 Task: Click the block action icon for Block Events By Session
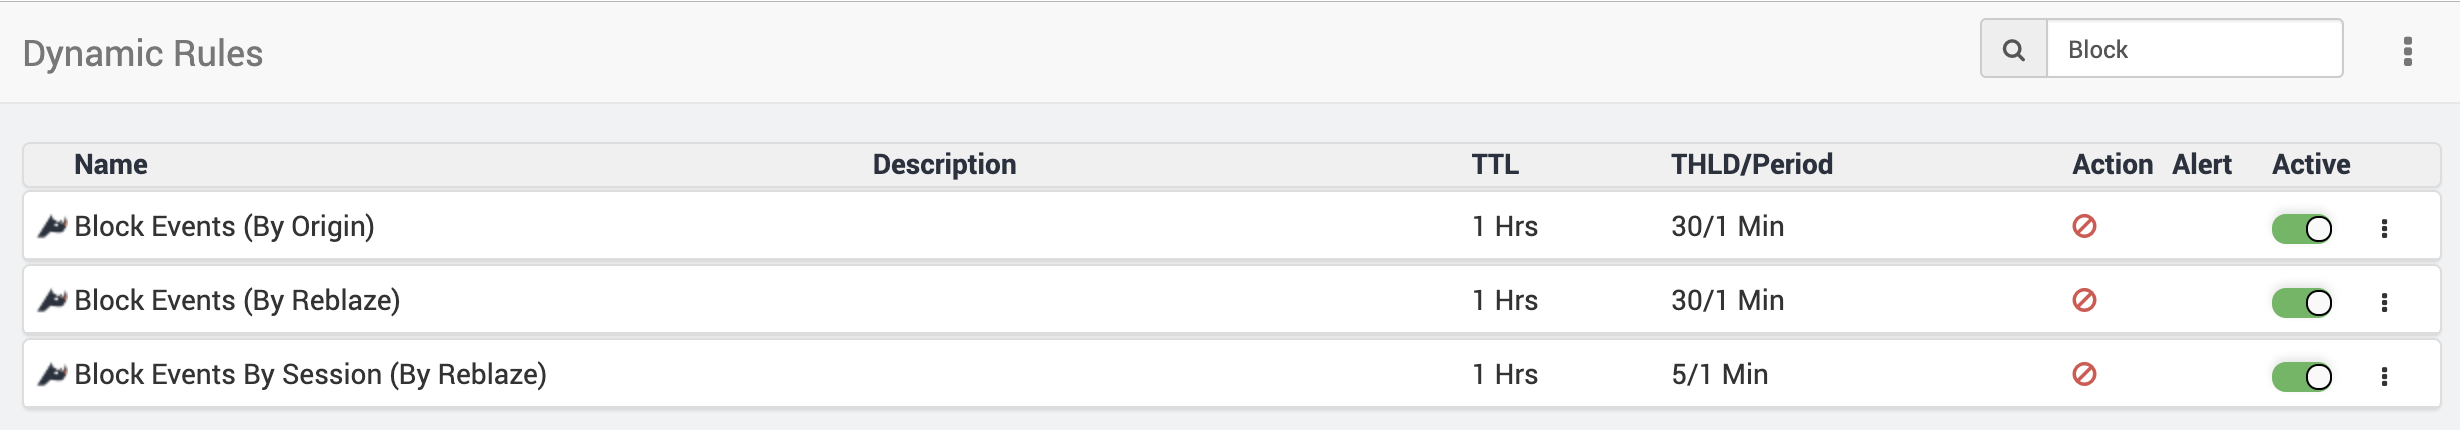click(x=2084, y=374)
